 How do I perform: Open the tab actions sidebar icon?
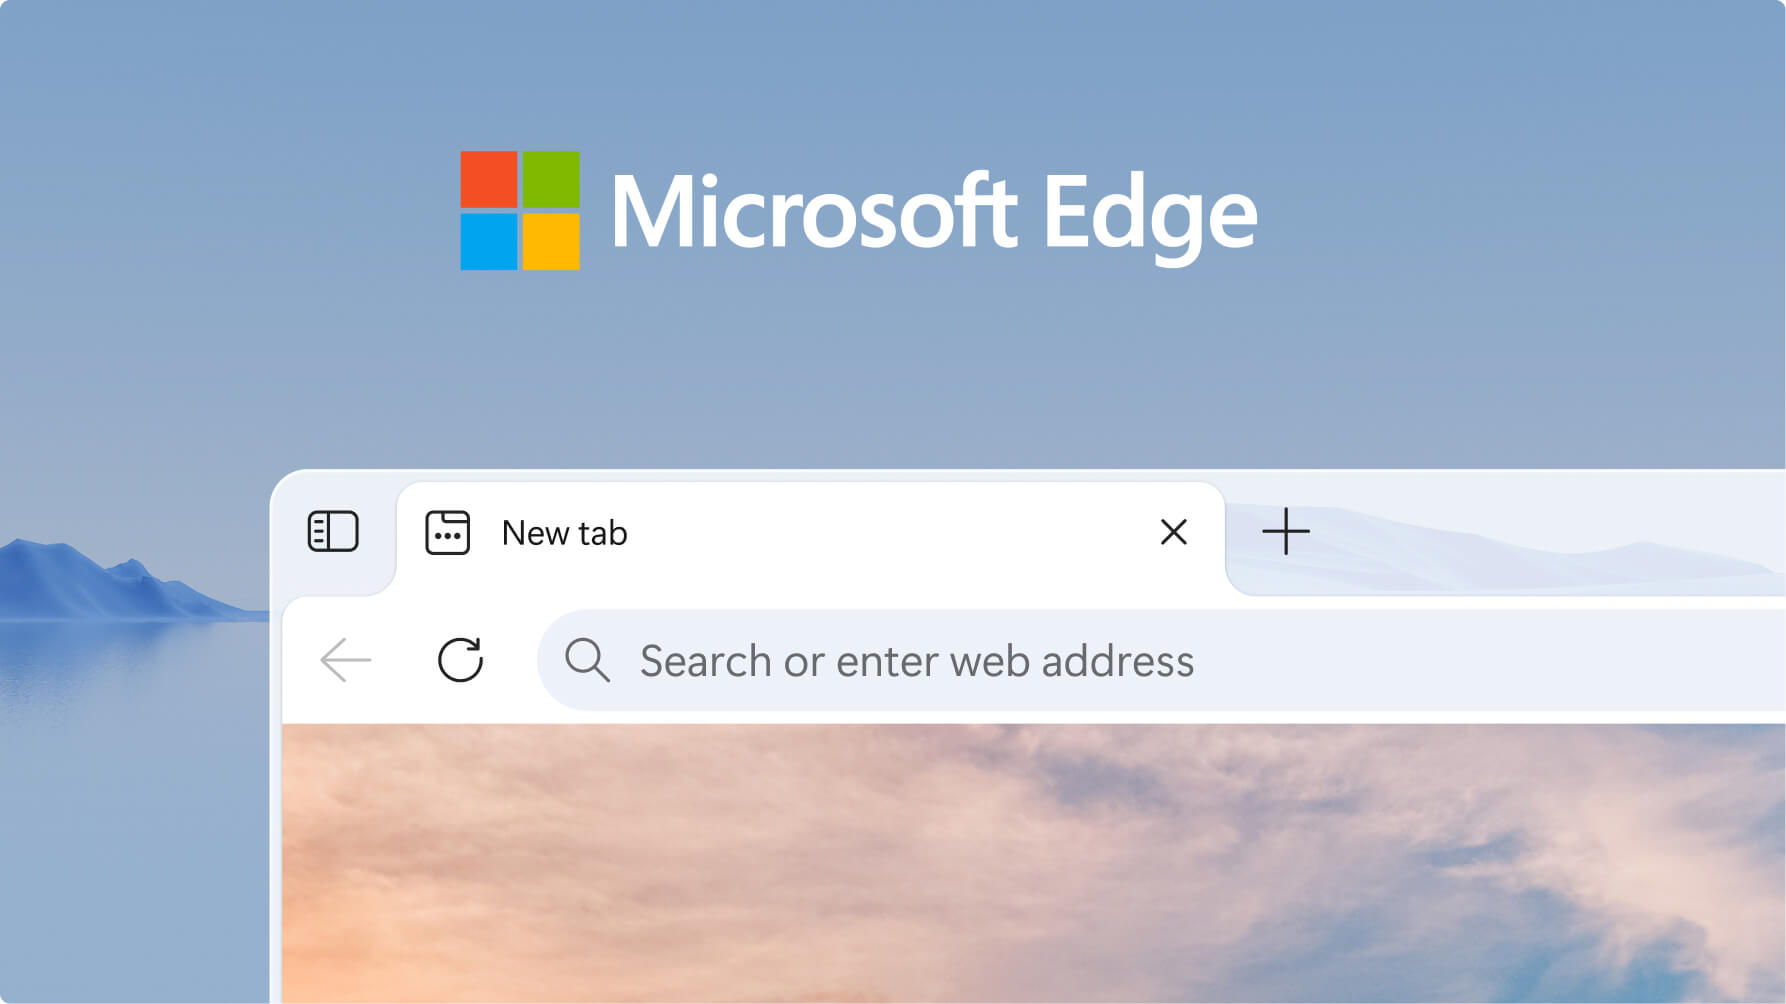(333, 532)
